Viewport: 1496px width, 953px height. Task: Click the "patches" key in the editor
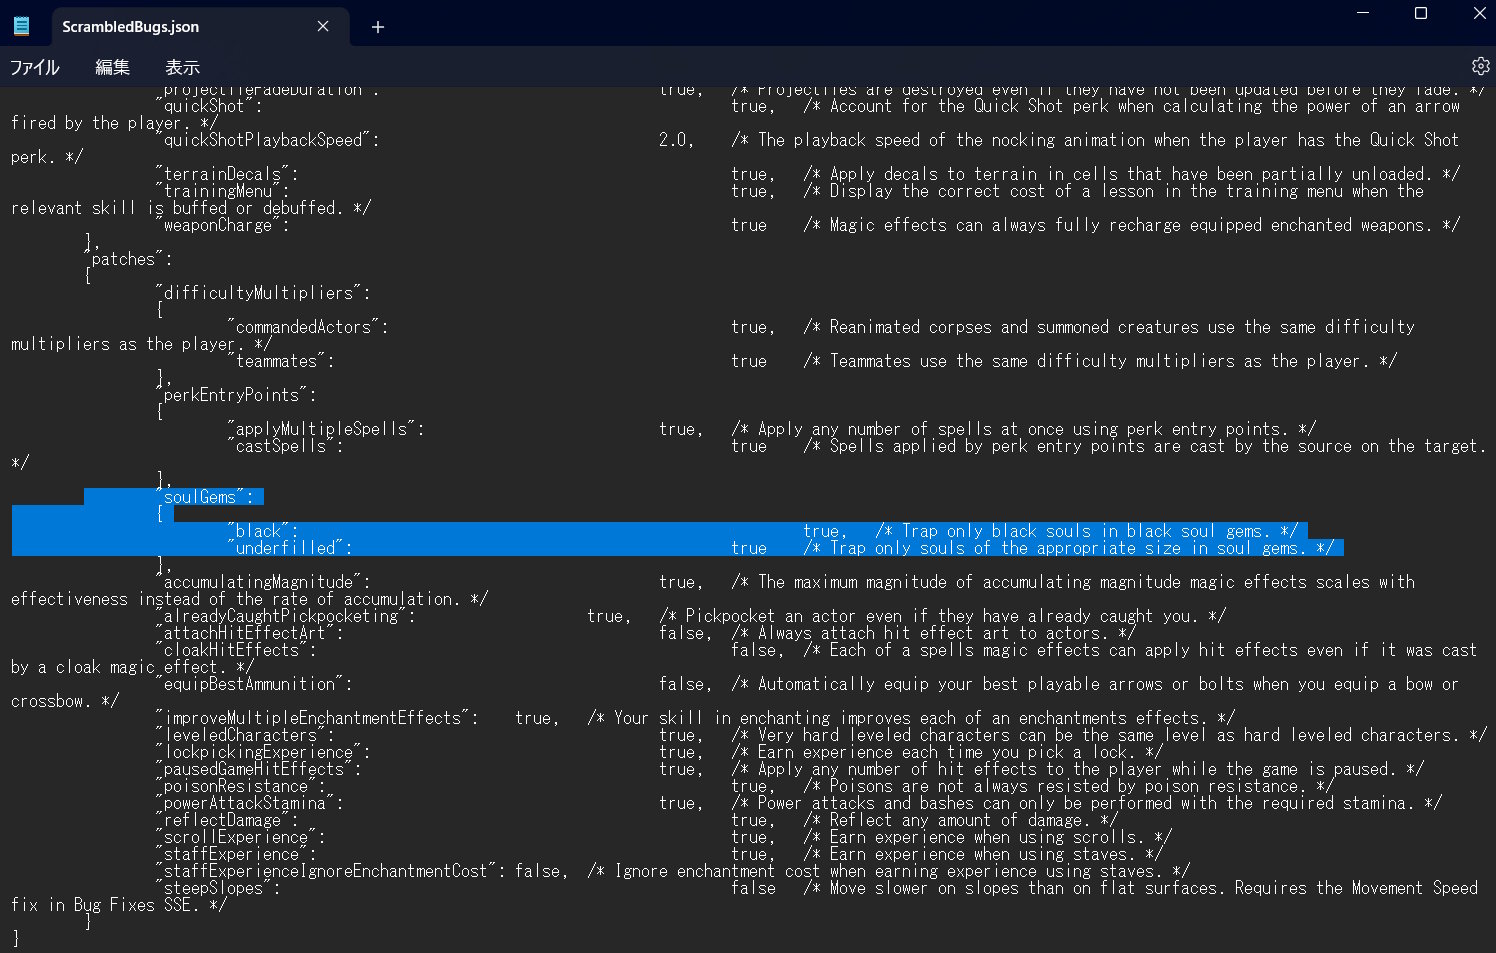123,259
